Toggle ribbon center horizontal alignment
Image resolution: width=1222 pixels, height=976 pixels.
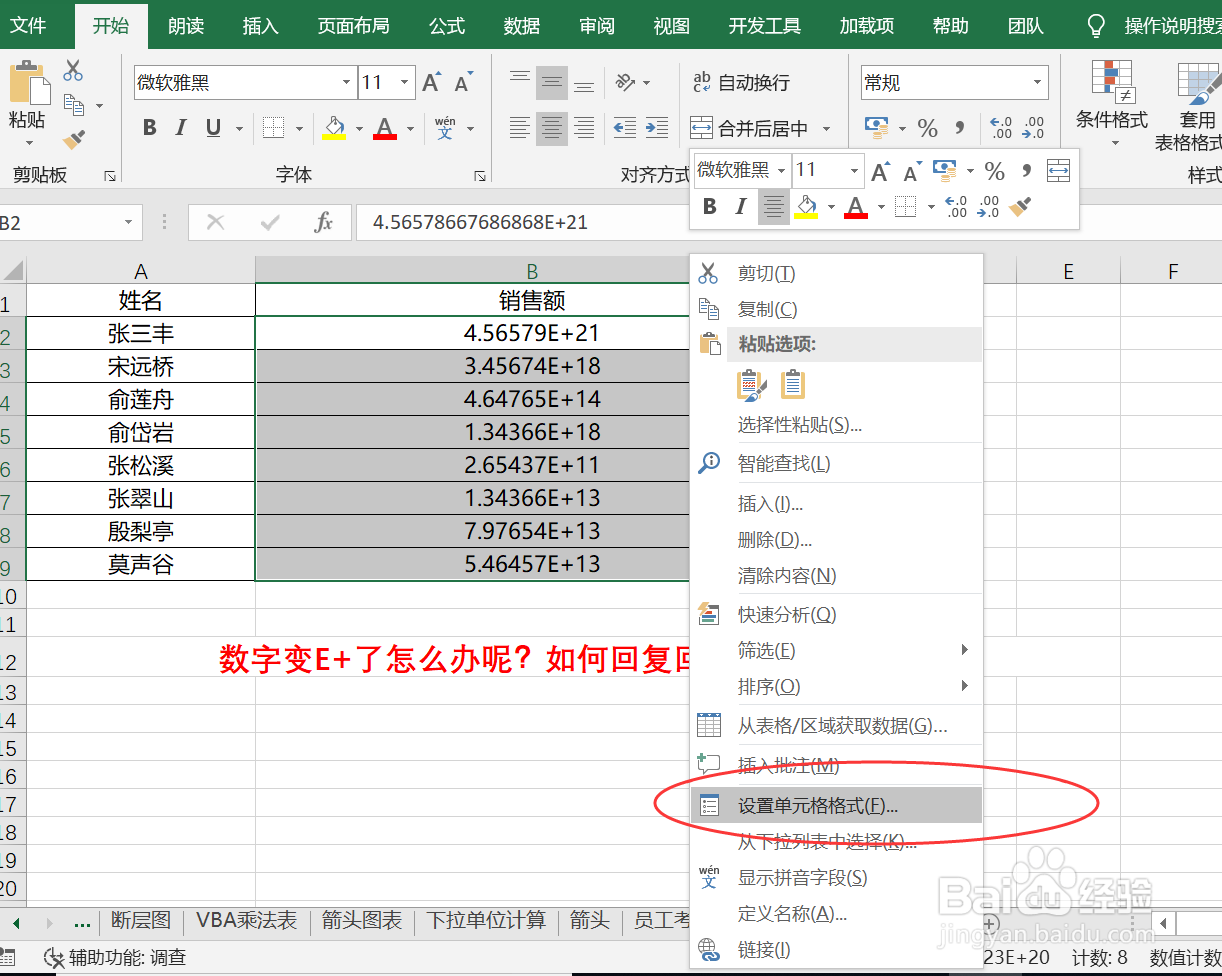[552, 128]
